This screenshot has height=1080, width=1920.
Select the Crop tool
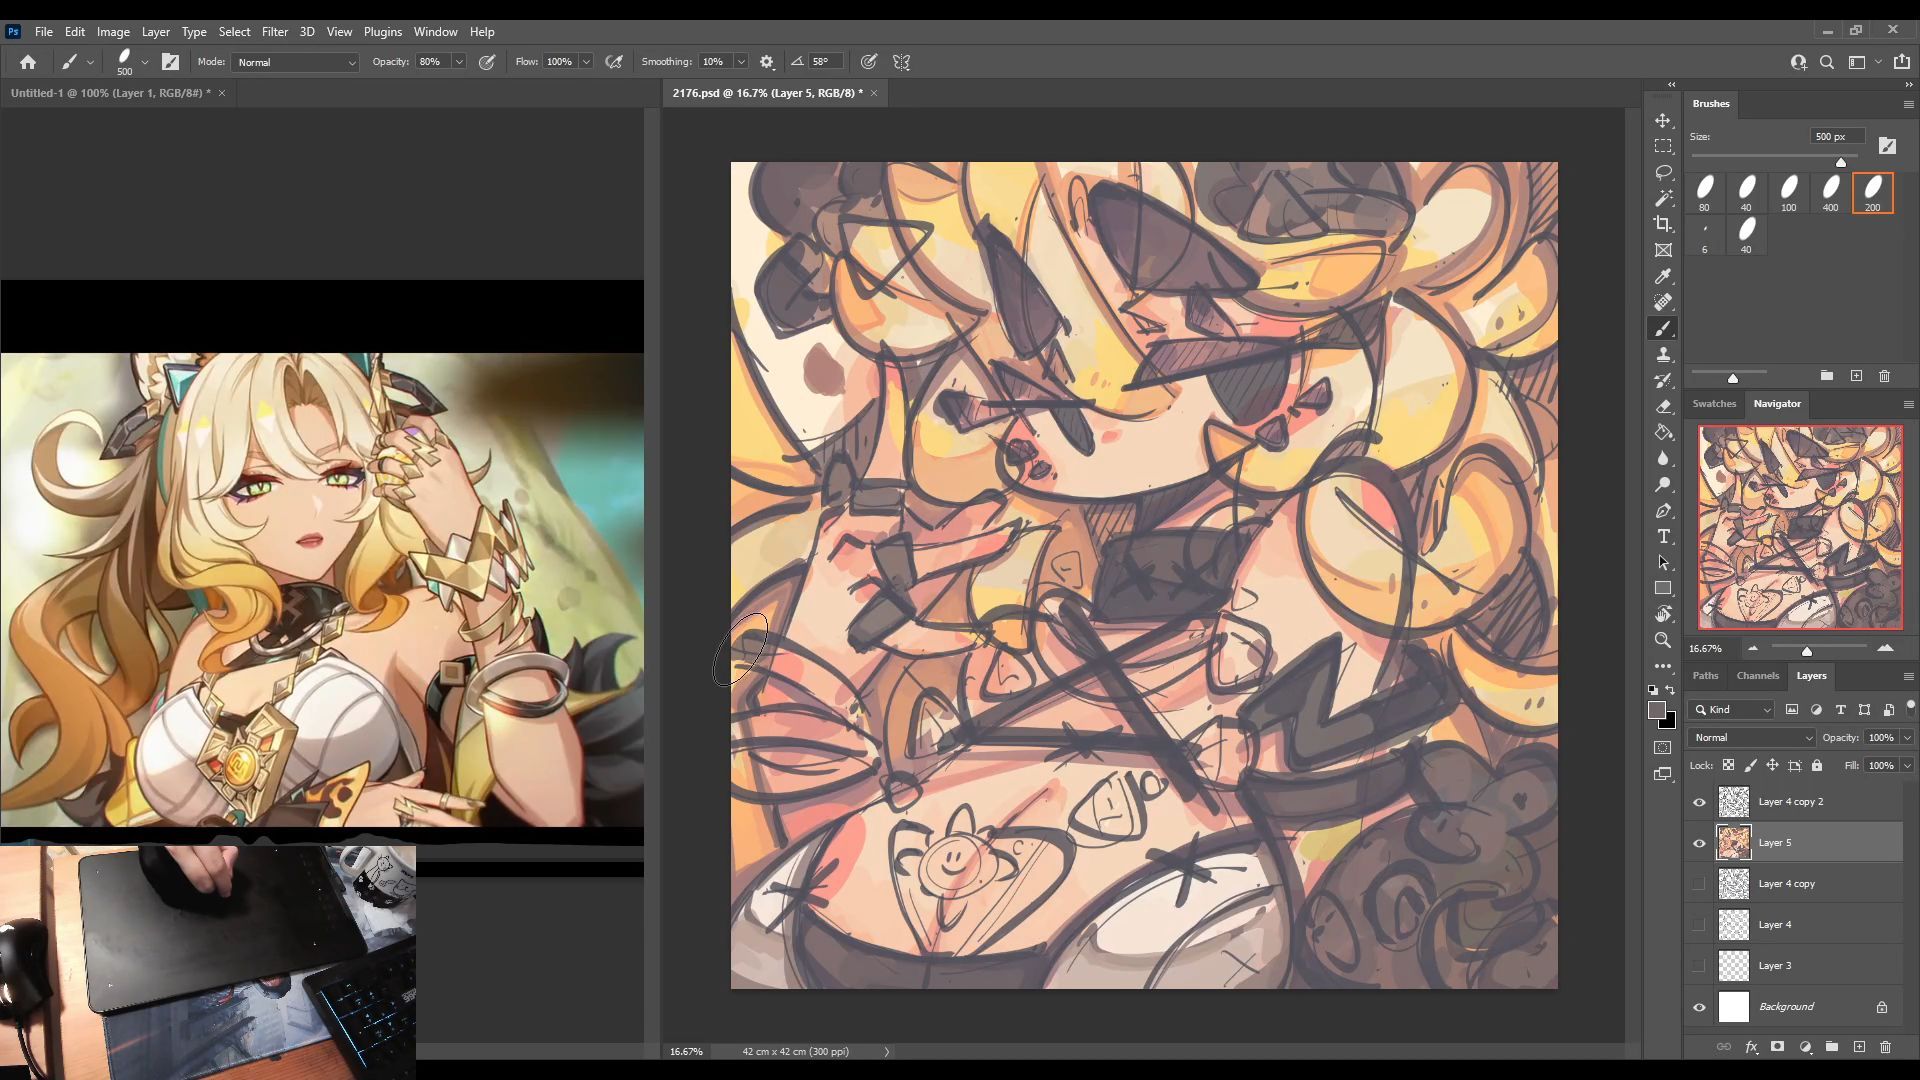tap(1663, 224)
